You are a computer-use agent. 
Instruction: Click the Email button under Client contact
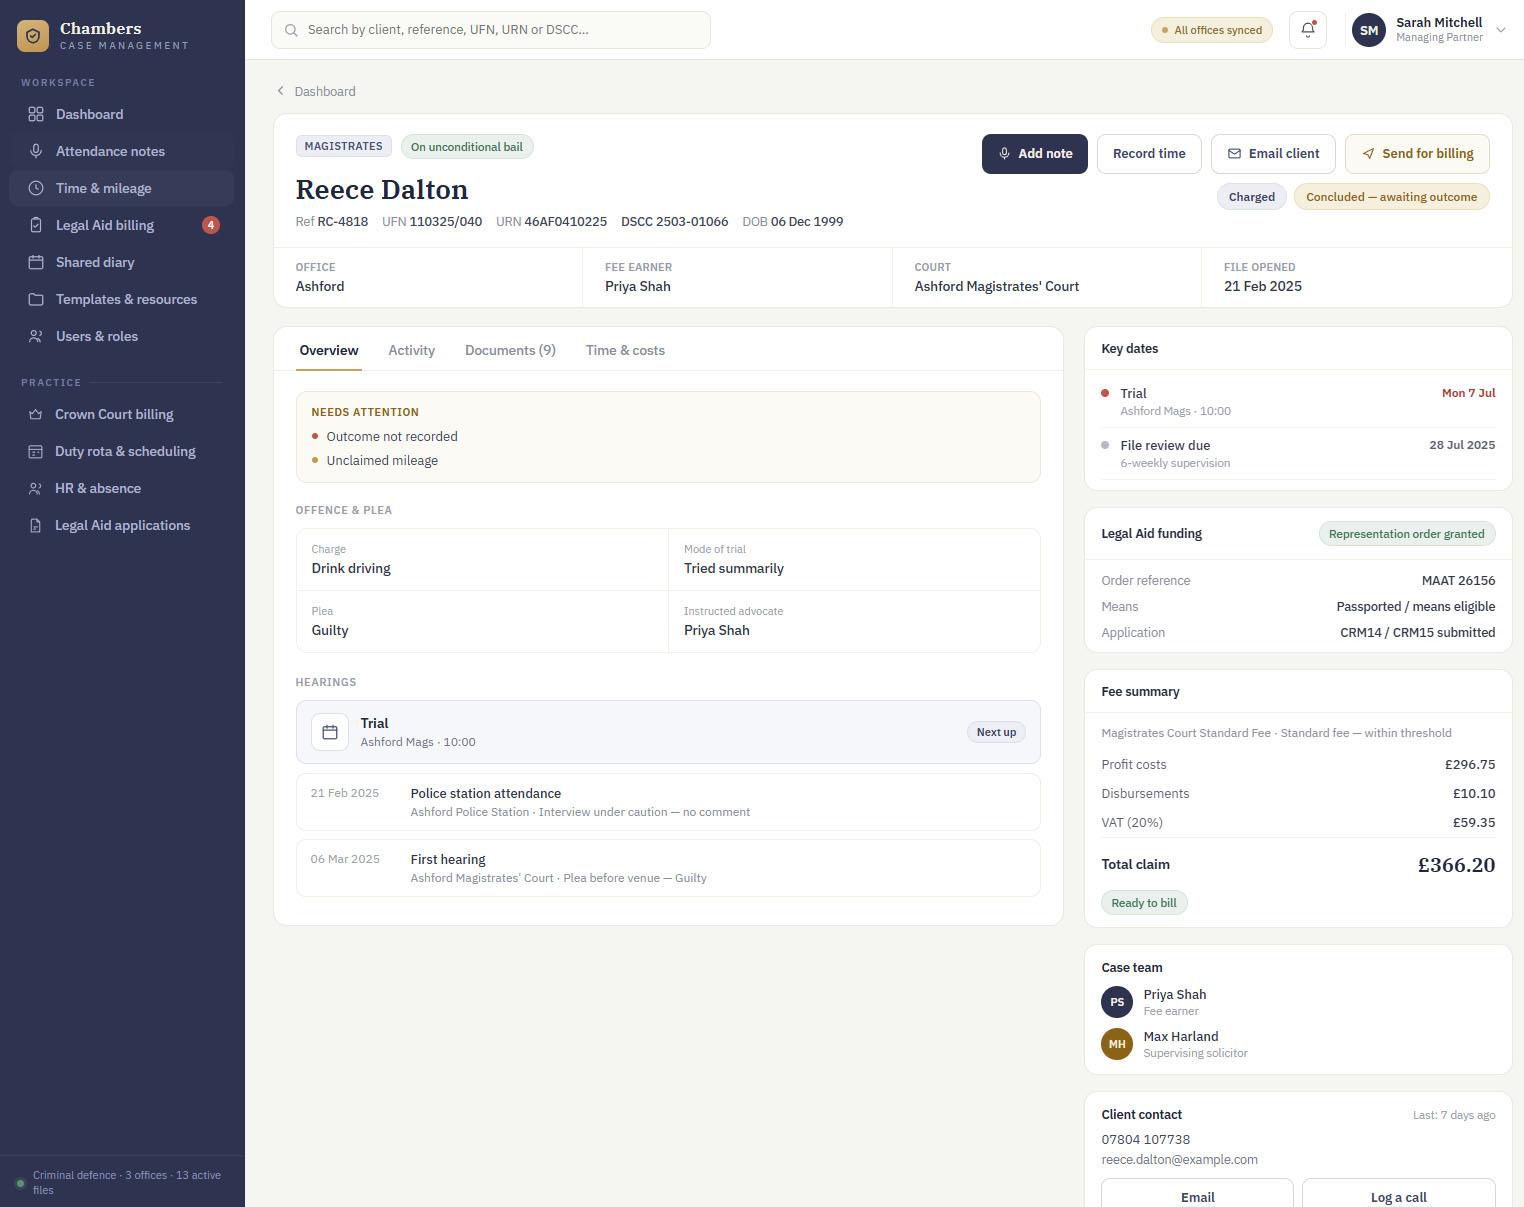tap(1197, 1195)
